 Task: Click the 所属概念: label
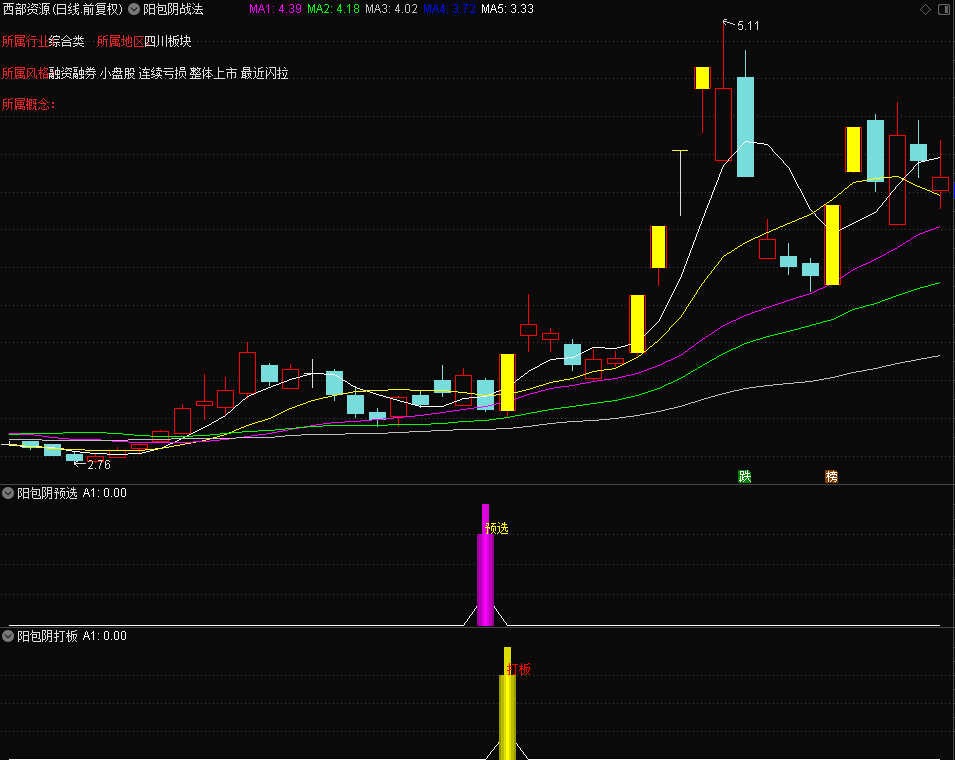29,104
